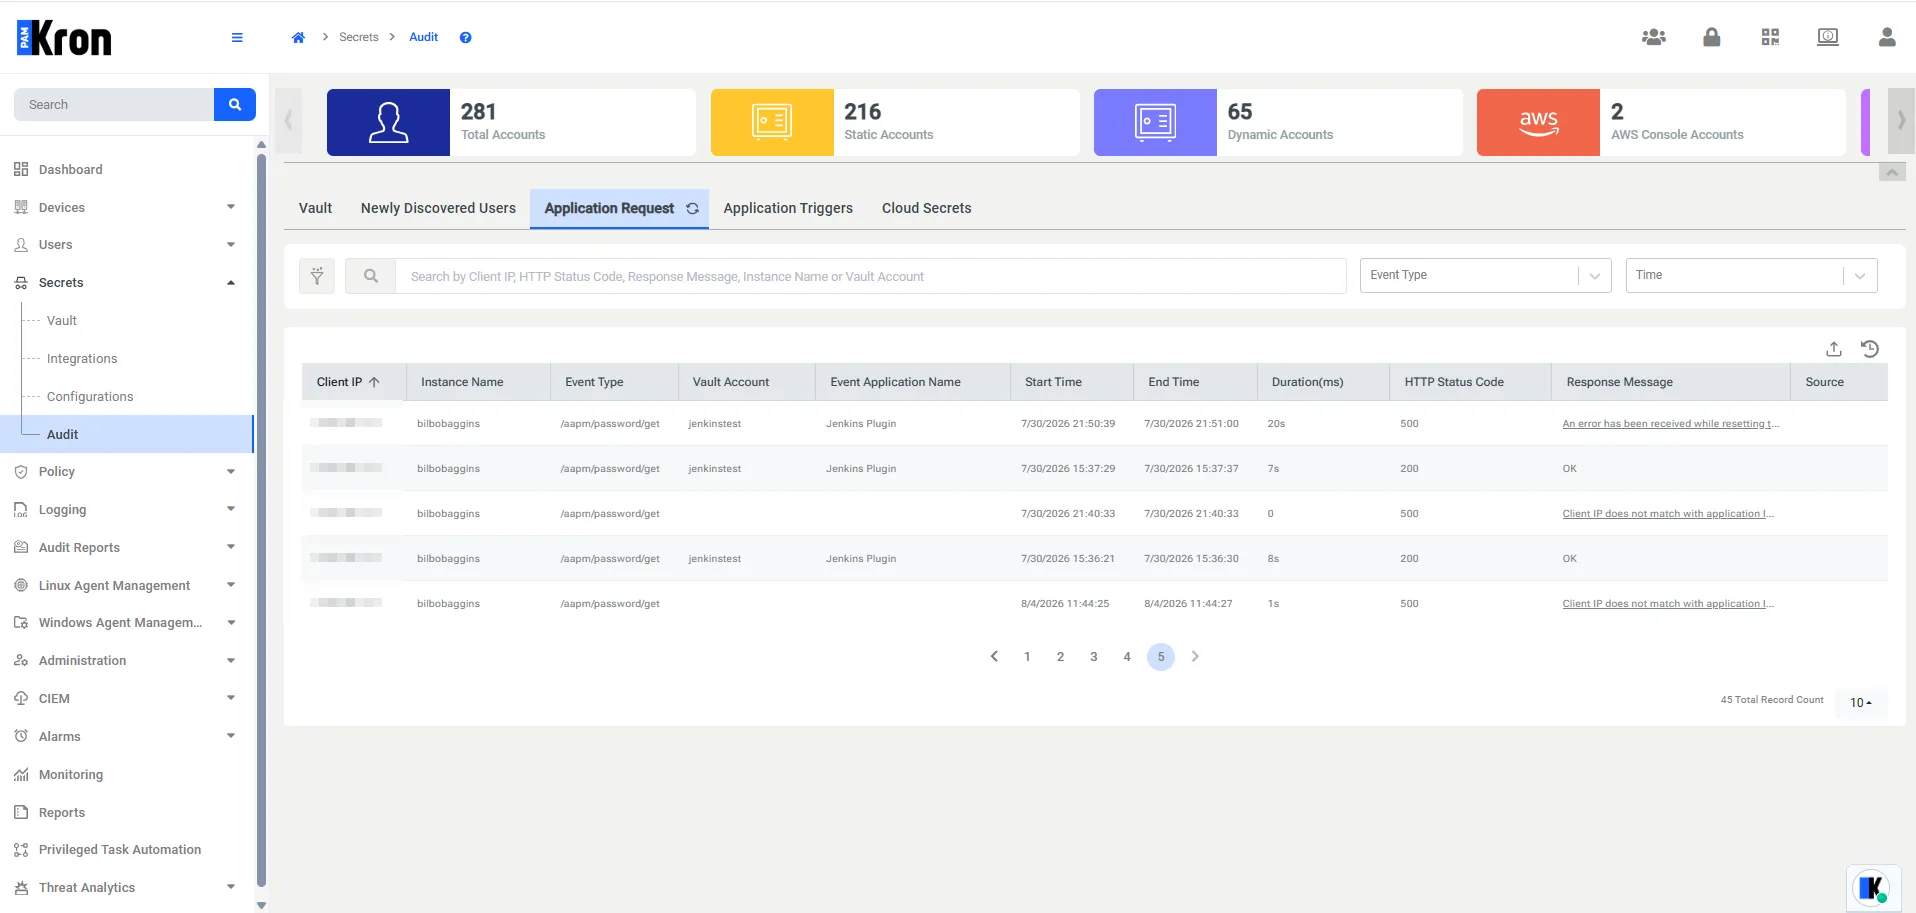Click the Kron PAM logo
Viewport: 1916px width, 913px height.
(64, 39)
